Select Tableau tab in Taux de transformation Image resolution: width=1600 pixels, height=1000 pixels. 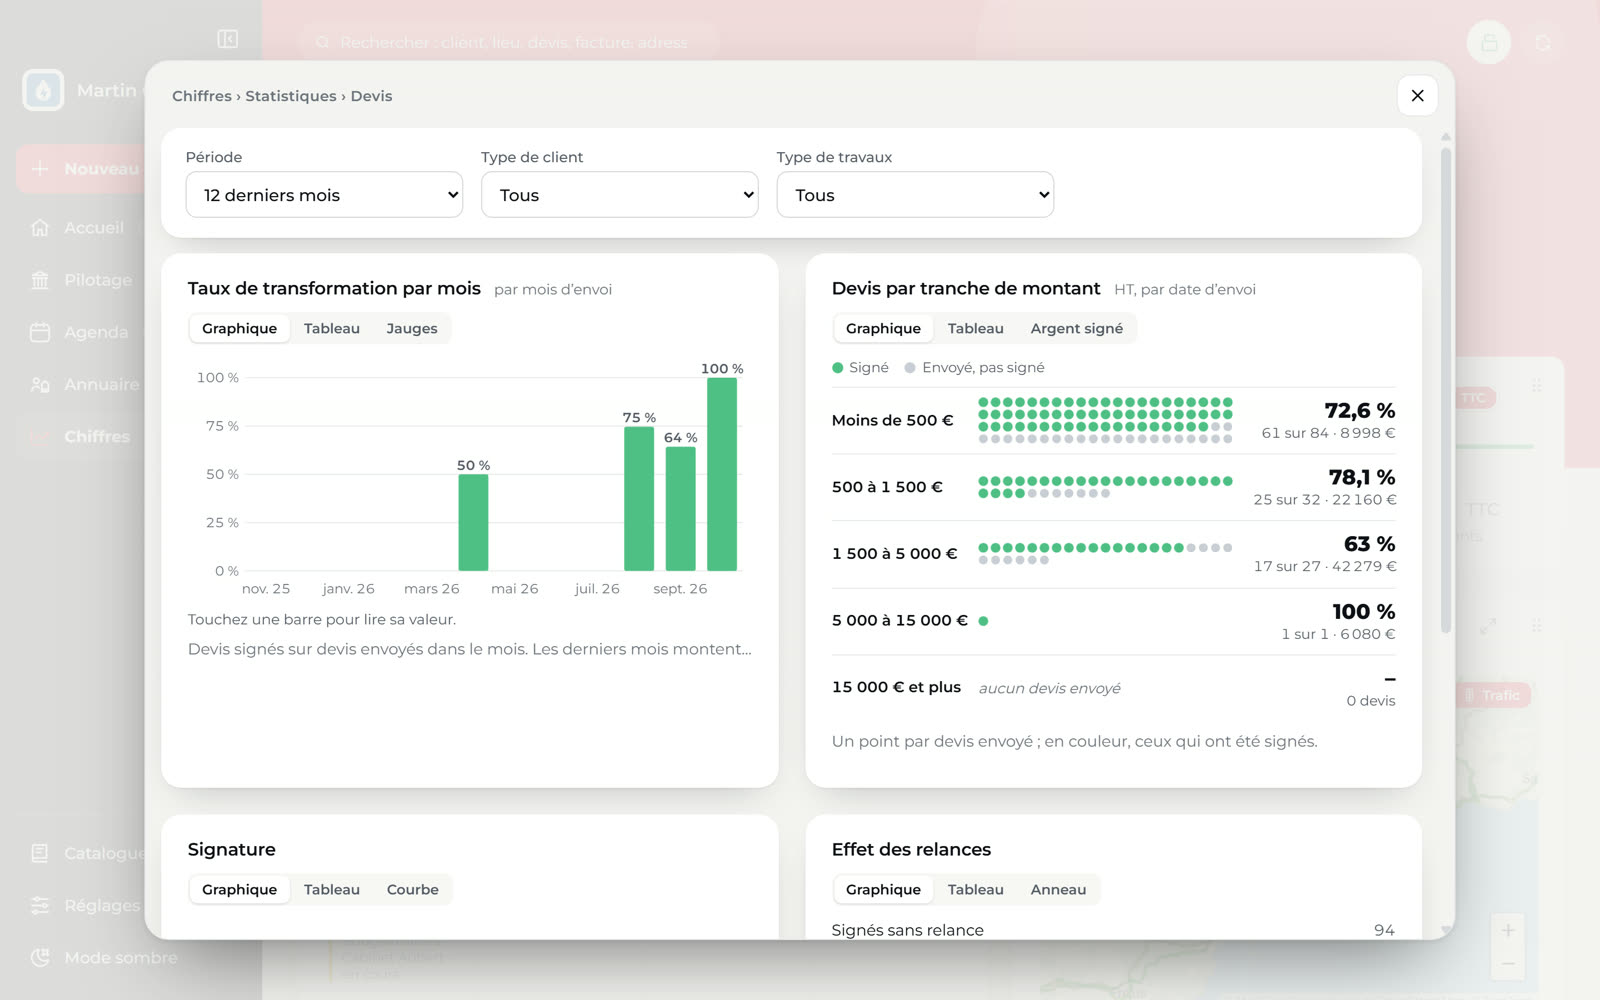click(332, 328)
